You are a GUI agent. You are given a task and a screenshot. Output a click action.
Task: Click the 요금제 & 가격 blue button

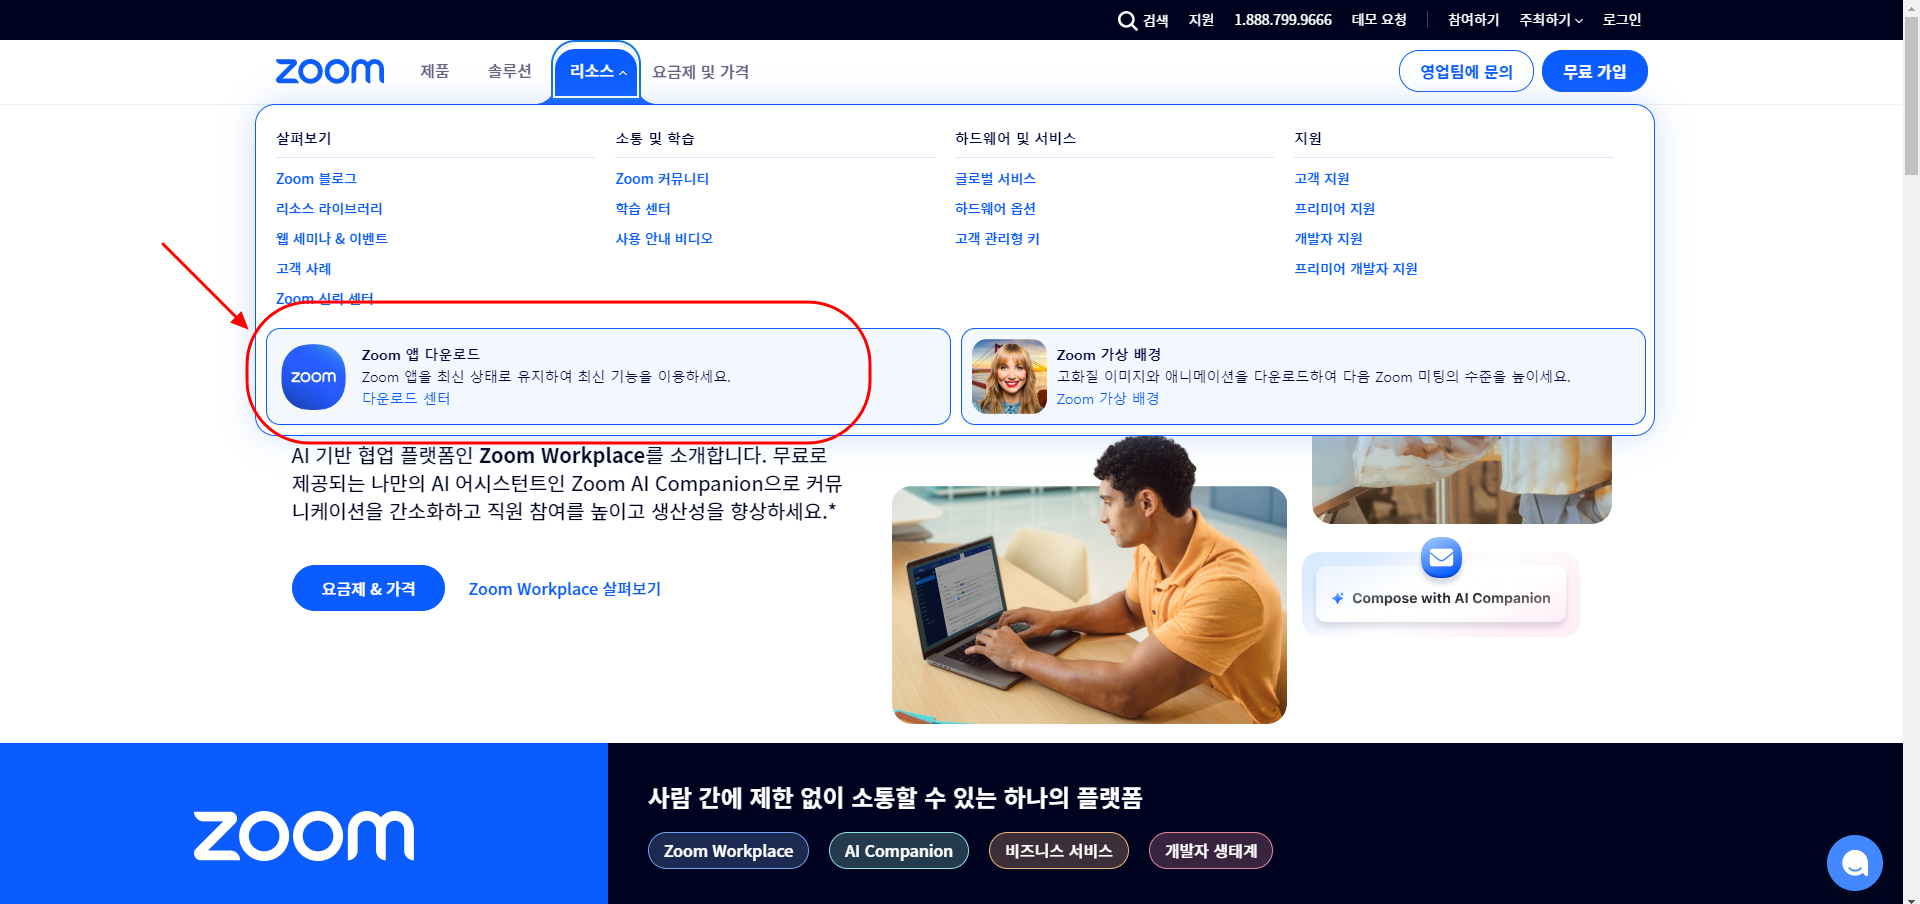368,588
